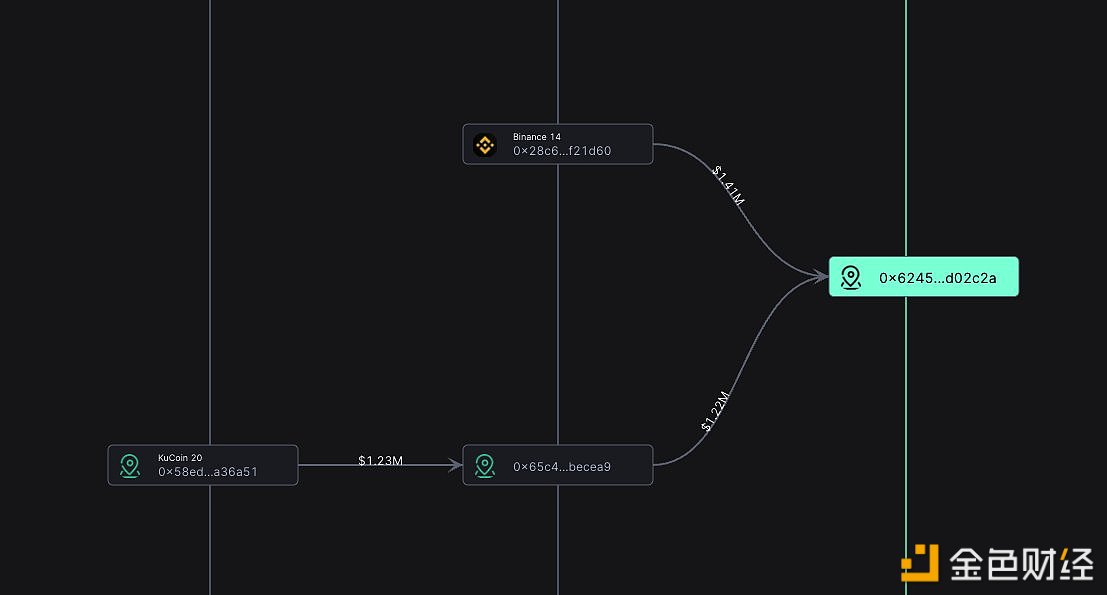
Task: Select the KuCoin 20 label text
Action: pyautogui.click(x=180, y=458)
